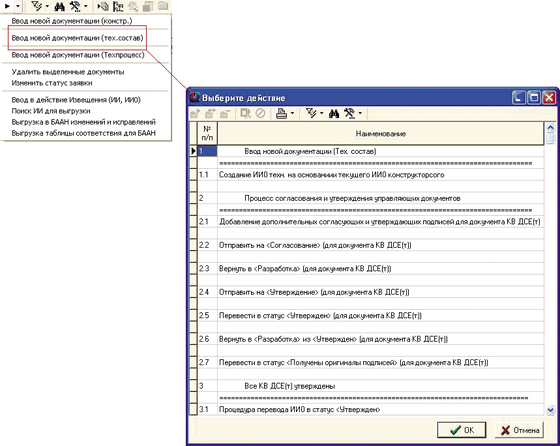Click the greyed-out link icon in the top toolbar
This screenshot has height=446, width=560.
133,6
